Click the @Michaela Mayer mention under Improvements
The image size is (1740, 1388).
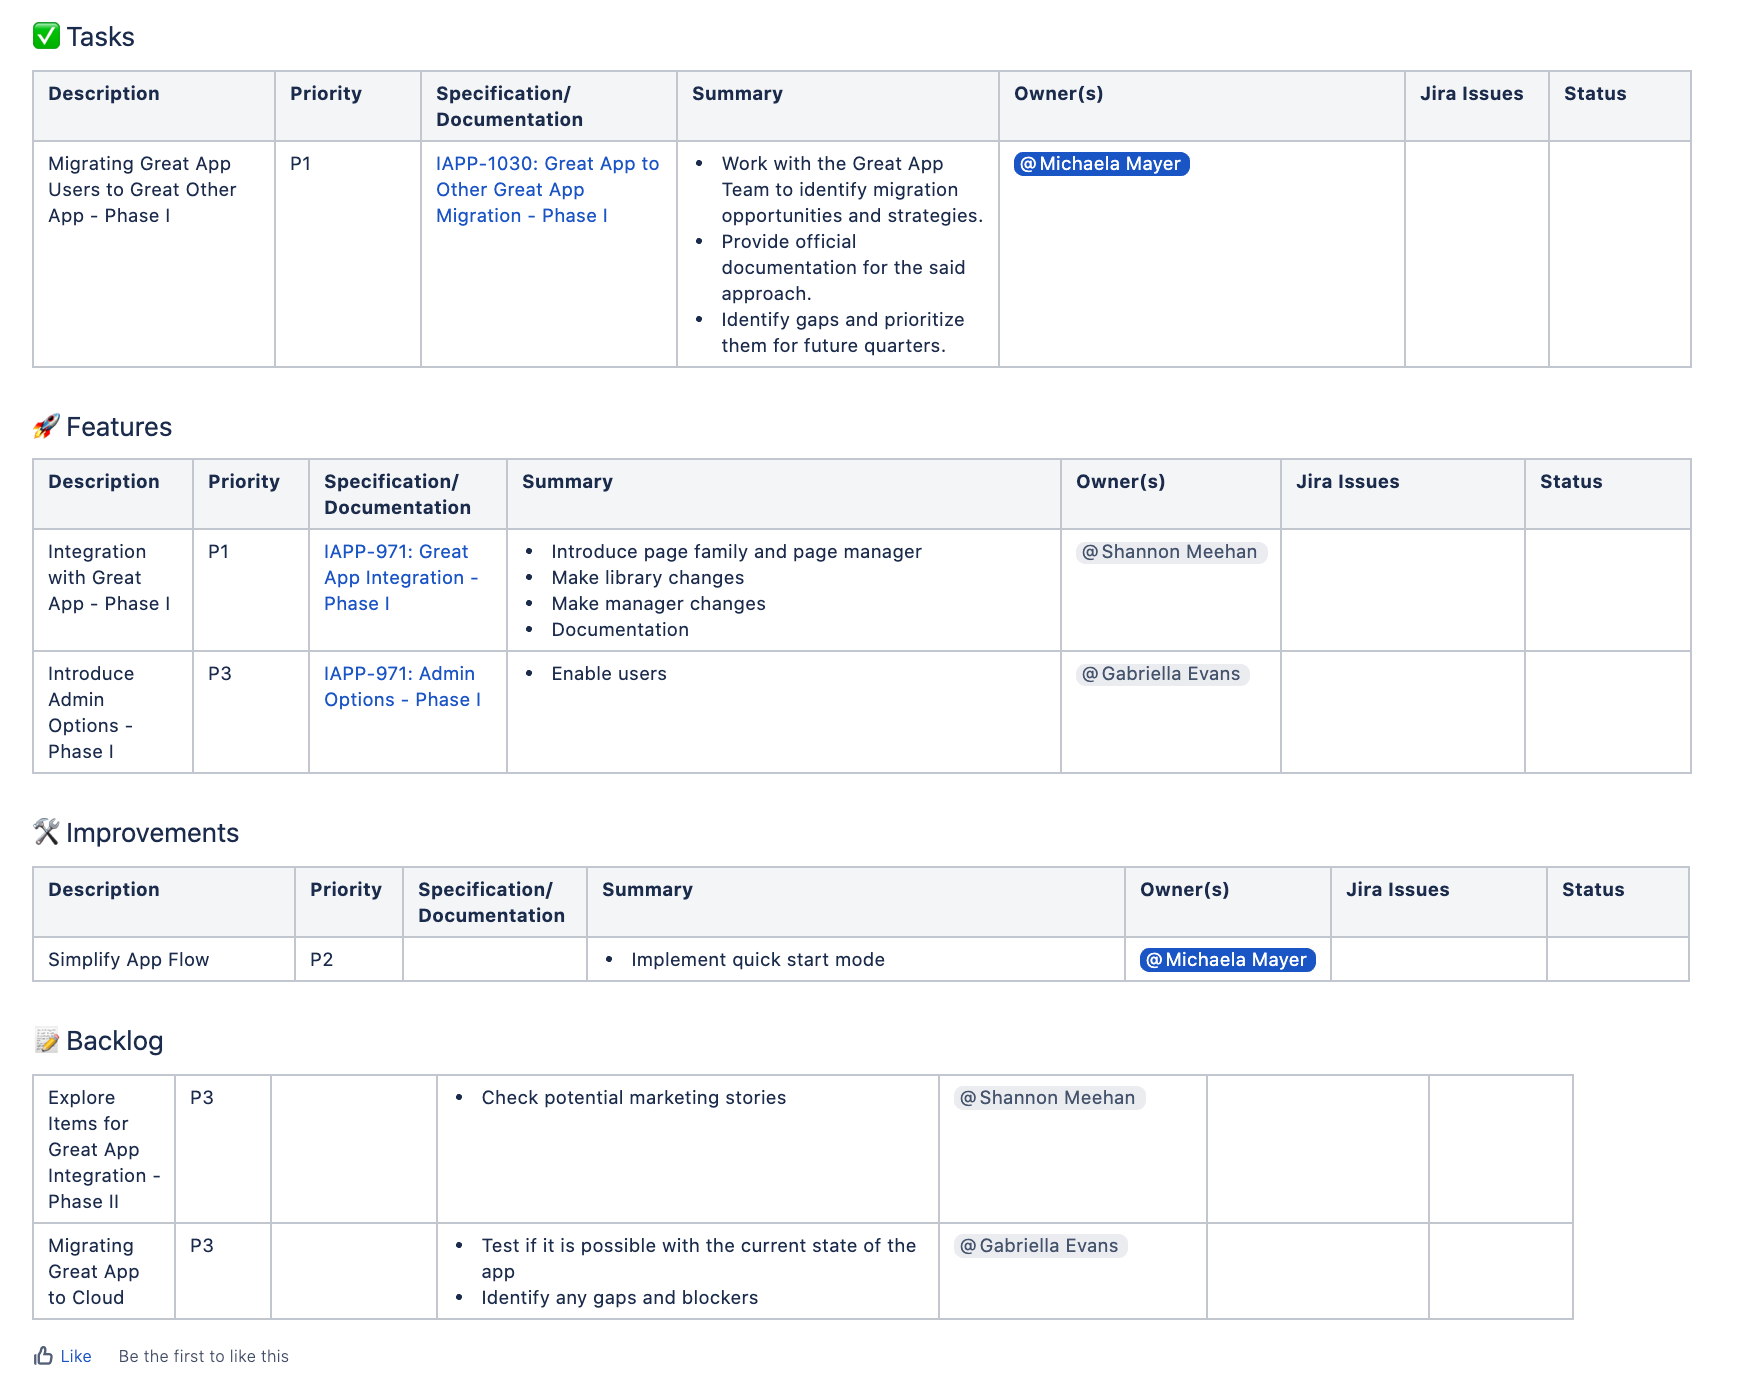point(1227,959)
